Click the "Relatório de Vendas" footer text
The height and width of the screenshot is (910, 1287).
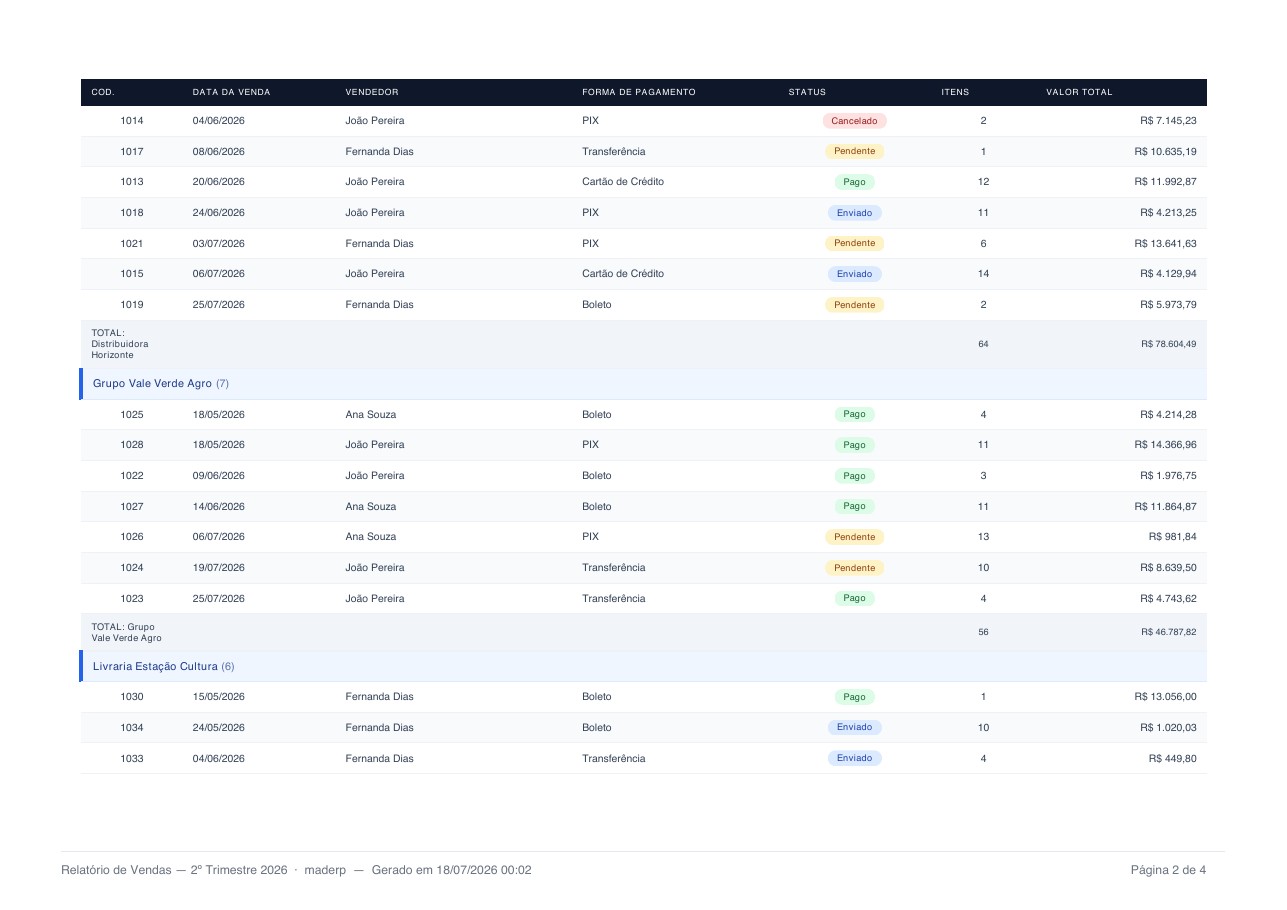pyautogui.click(x=116, y=870)
